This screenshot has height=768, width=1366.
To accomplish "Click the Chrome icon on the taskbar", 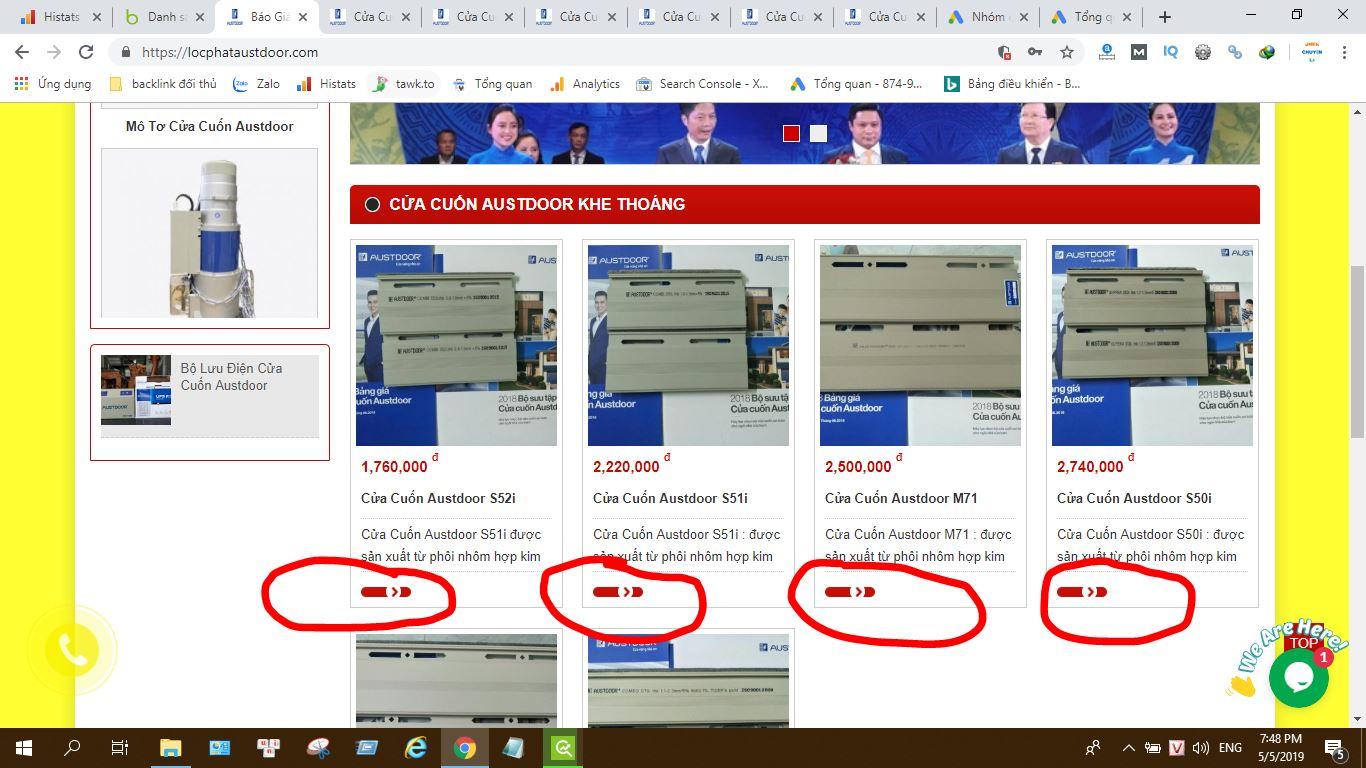I will coord(464,748).
